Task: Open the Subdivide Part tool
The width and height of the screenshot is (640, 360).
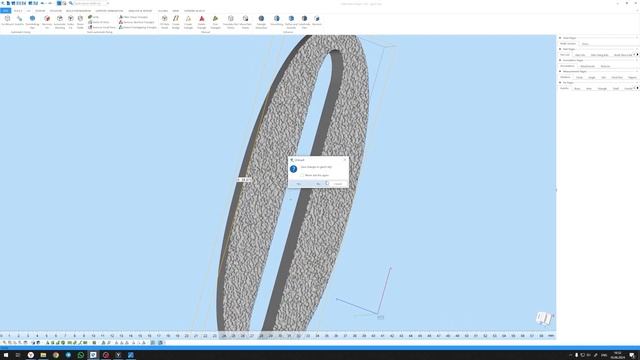Action: point(304,22)
